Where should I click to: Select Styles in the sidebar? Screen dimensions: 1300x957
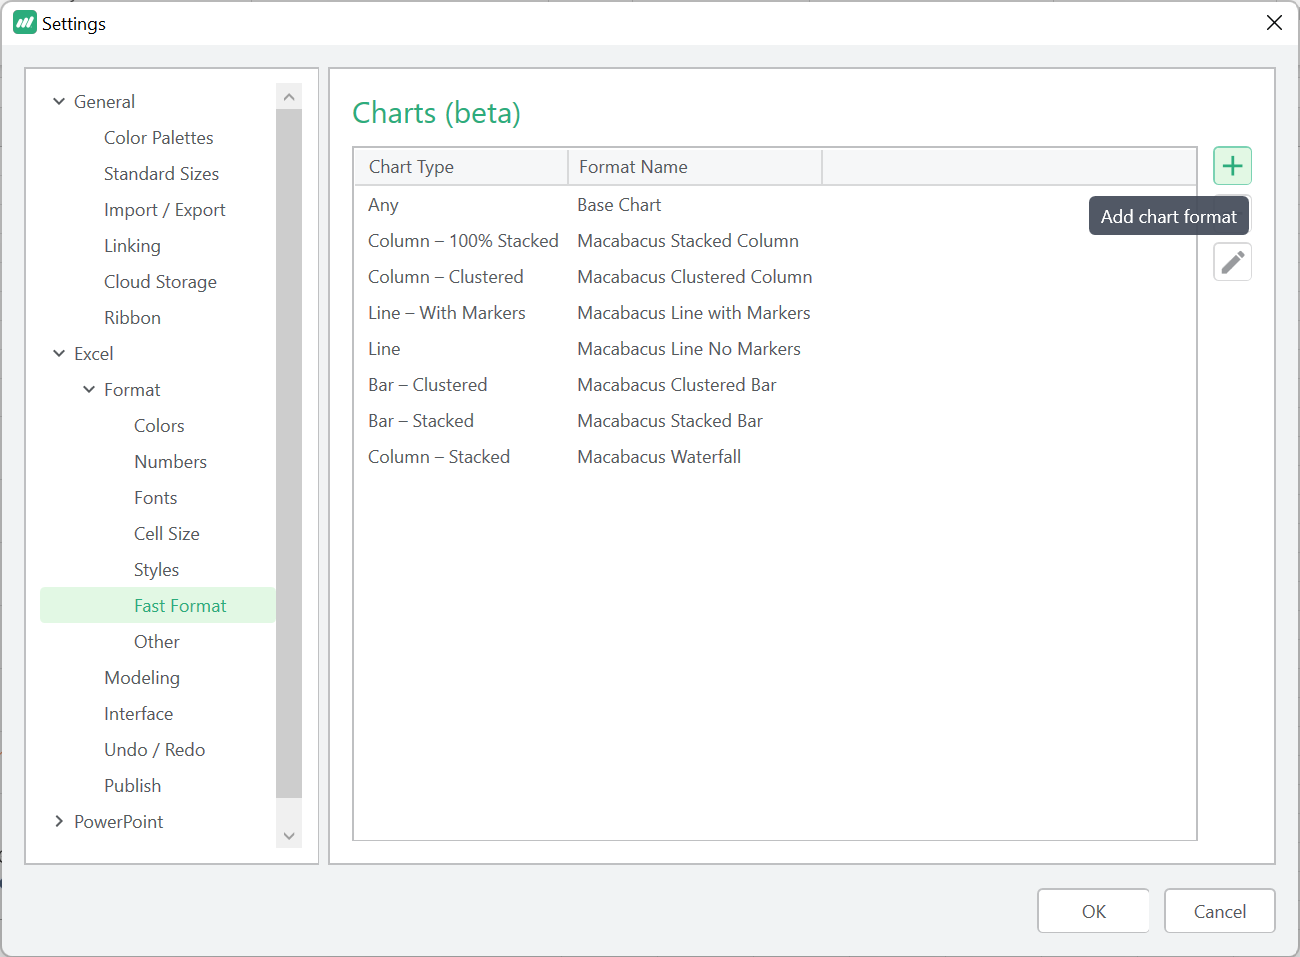coord(156,570)
